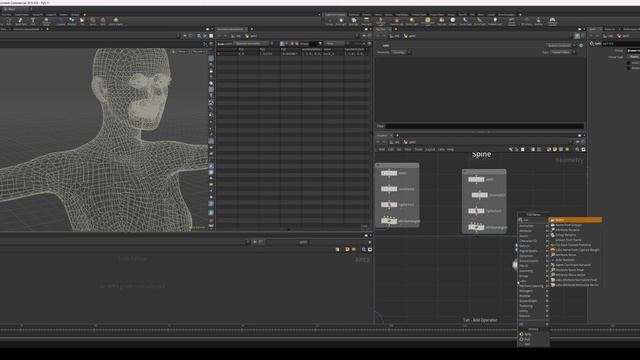Image resolution: width=640 pixels, height=360 pixels.
Task: Select the Spot Light shelf tool
Action: tap(354, 21)
